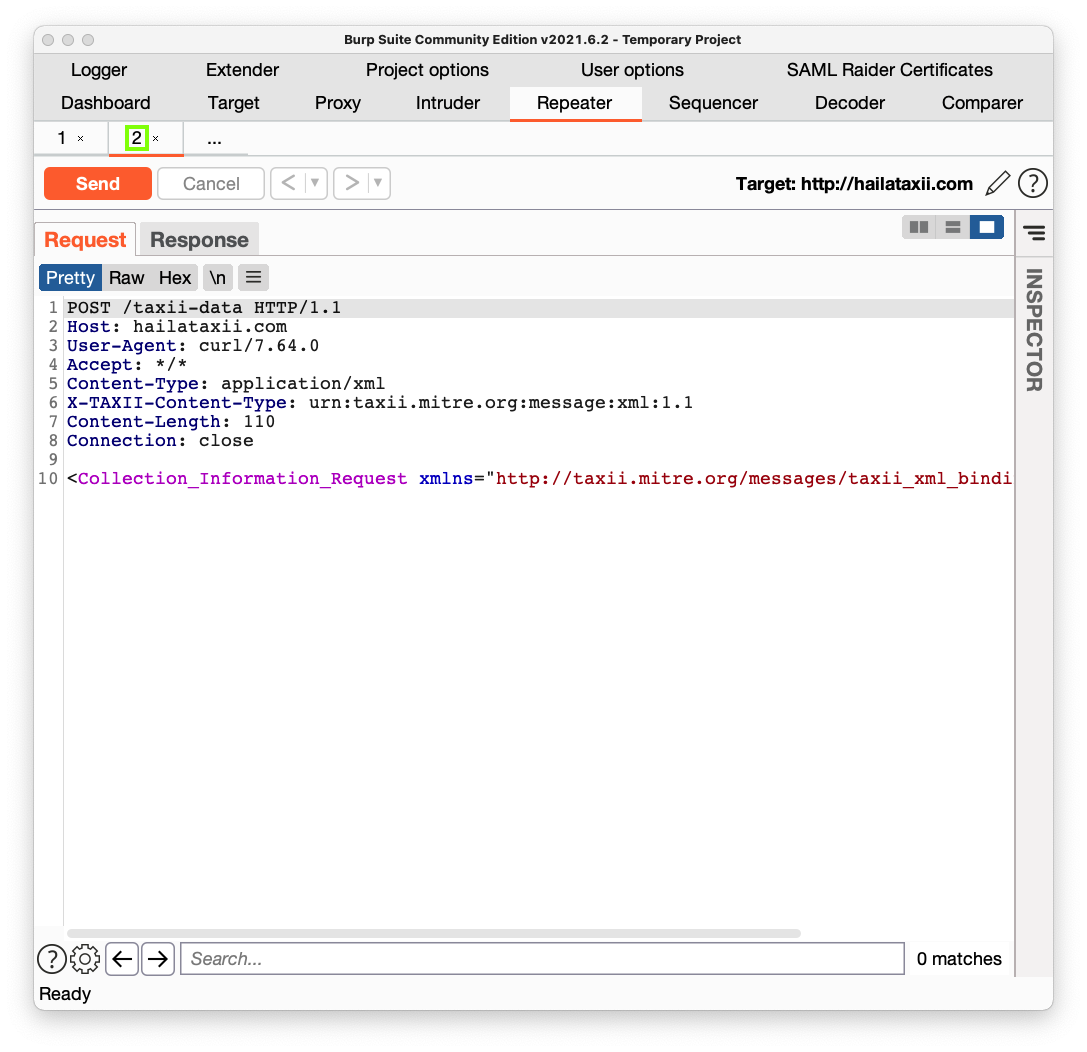The image size is (1087, 1052).
Task: Open search settings gear icon
Action: point(85,959)
